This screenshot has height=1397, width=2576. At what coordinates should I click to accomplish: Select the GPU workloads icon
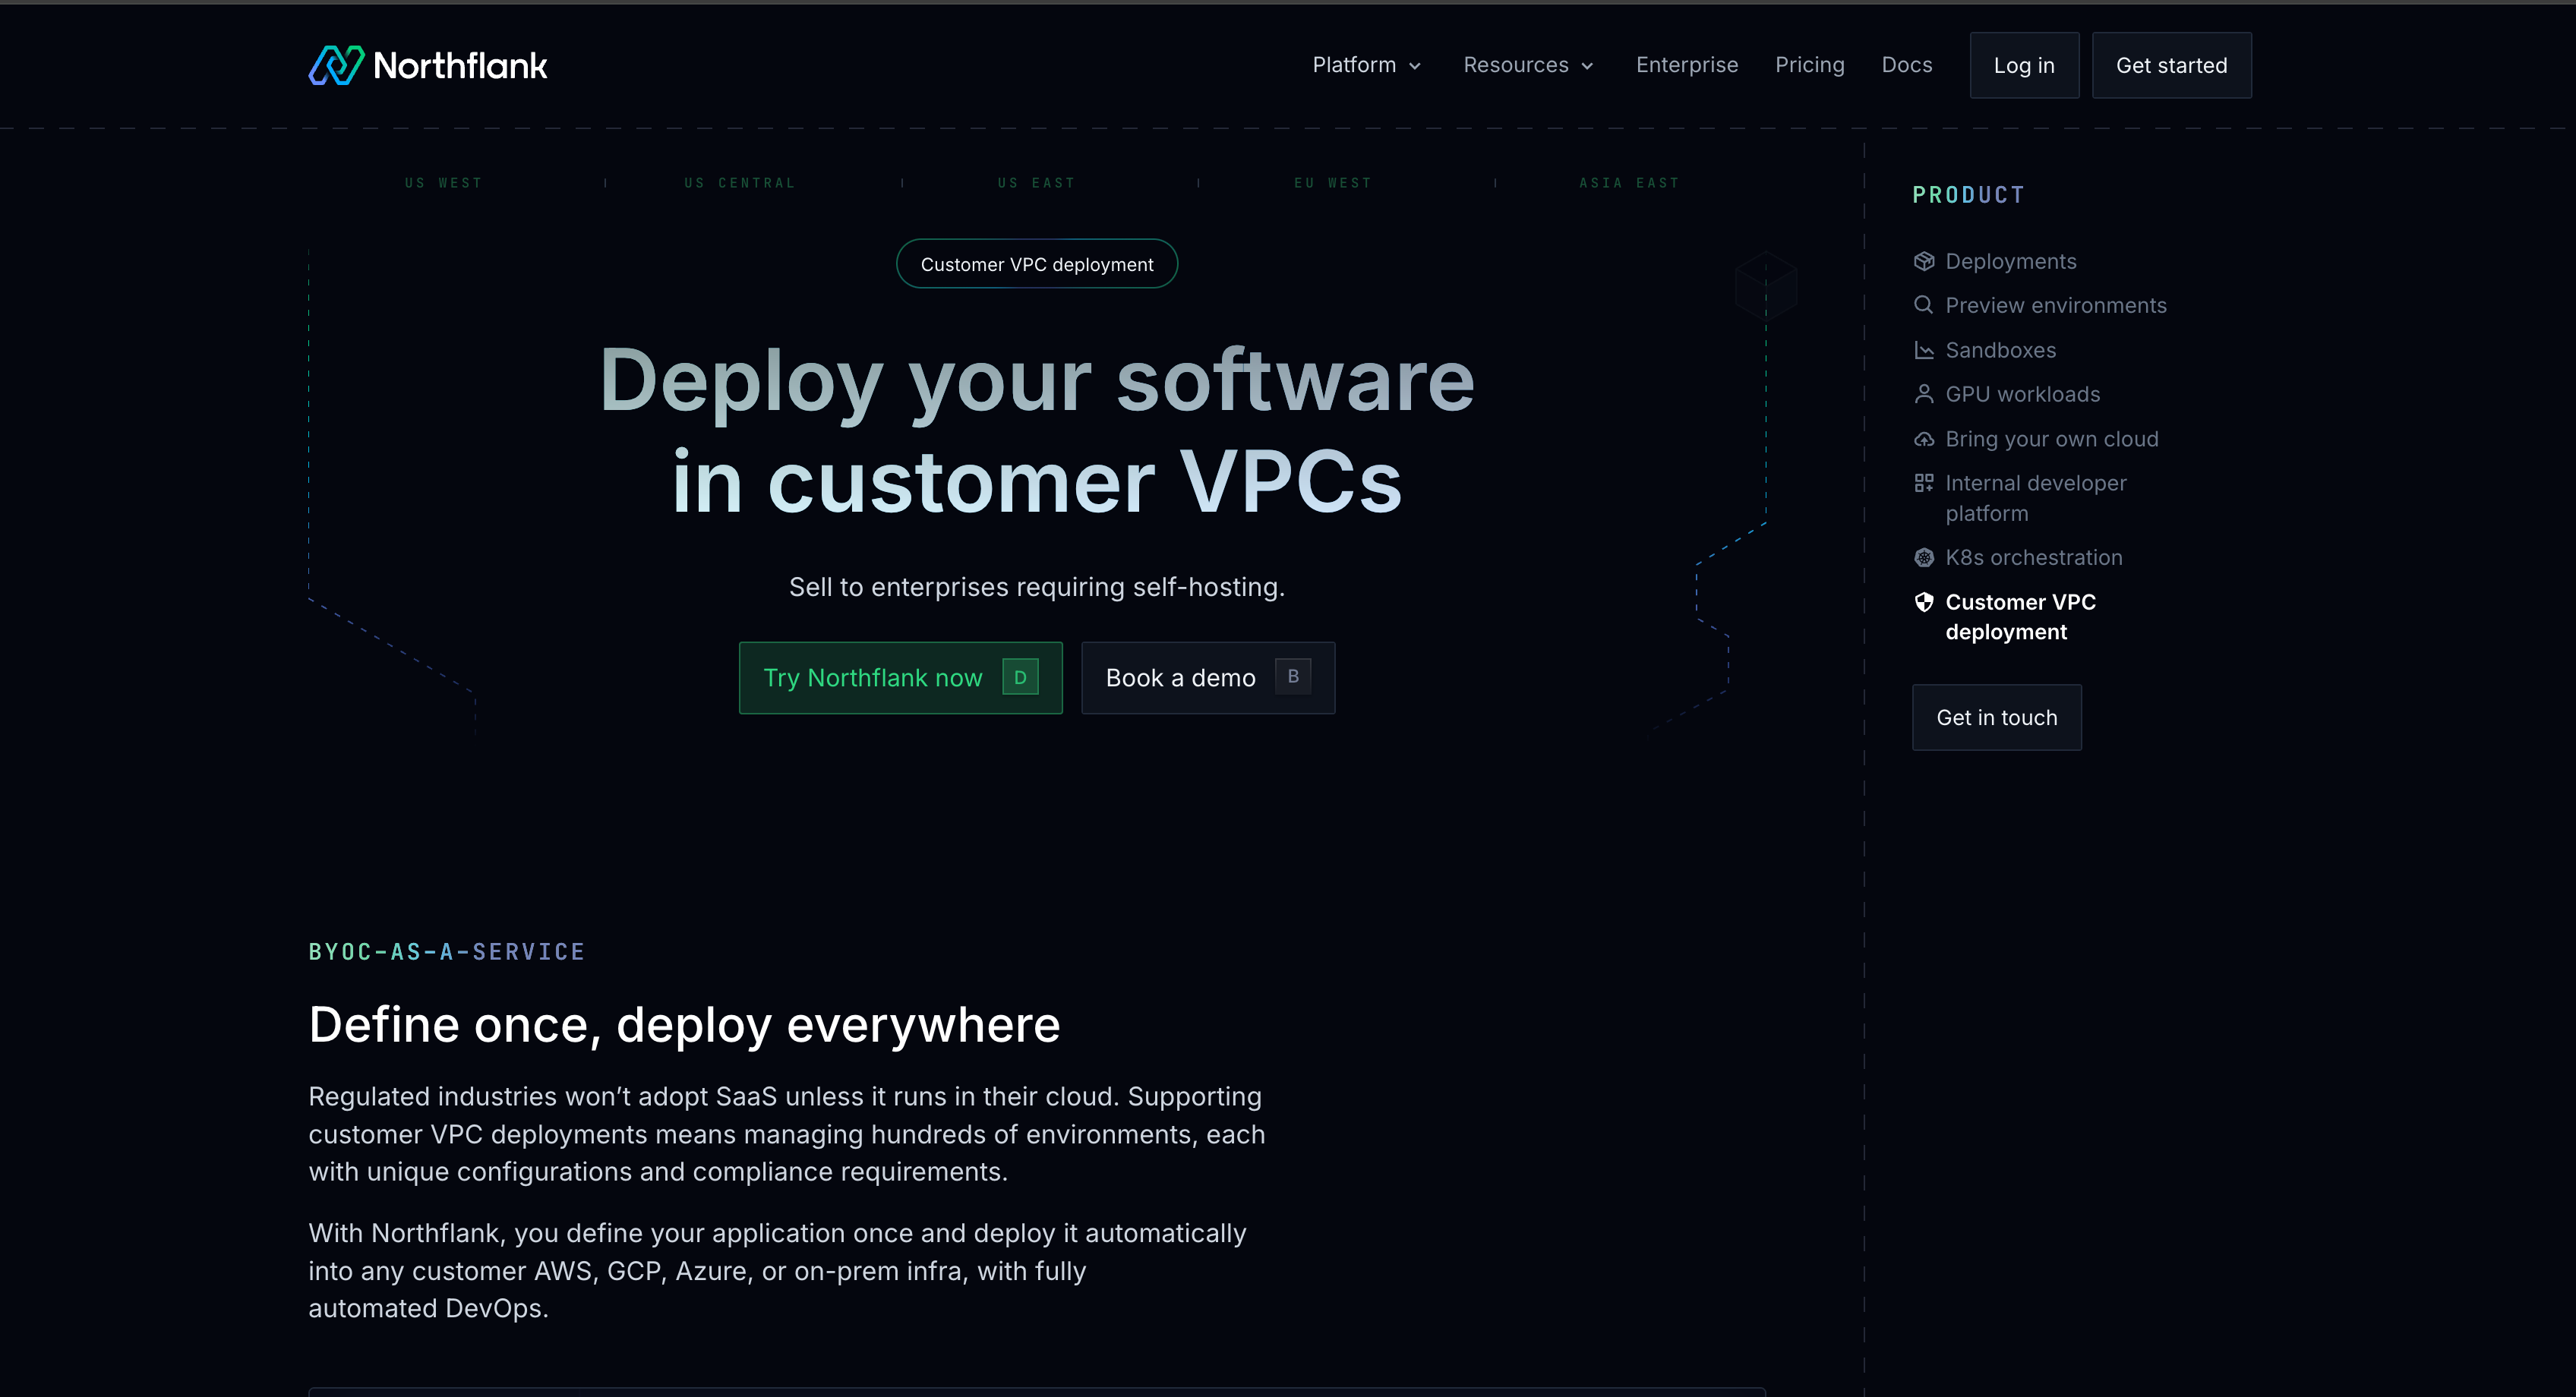click(1924, 394)
